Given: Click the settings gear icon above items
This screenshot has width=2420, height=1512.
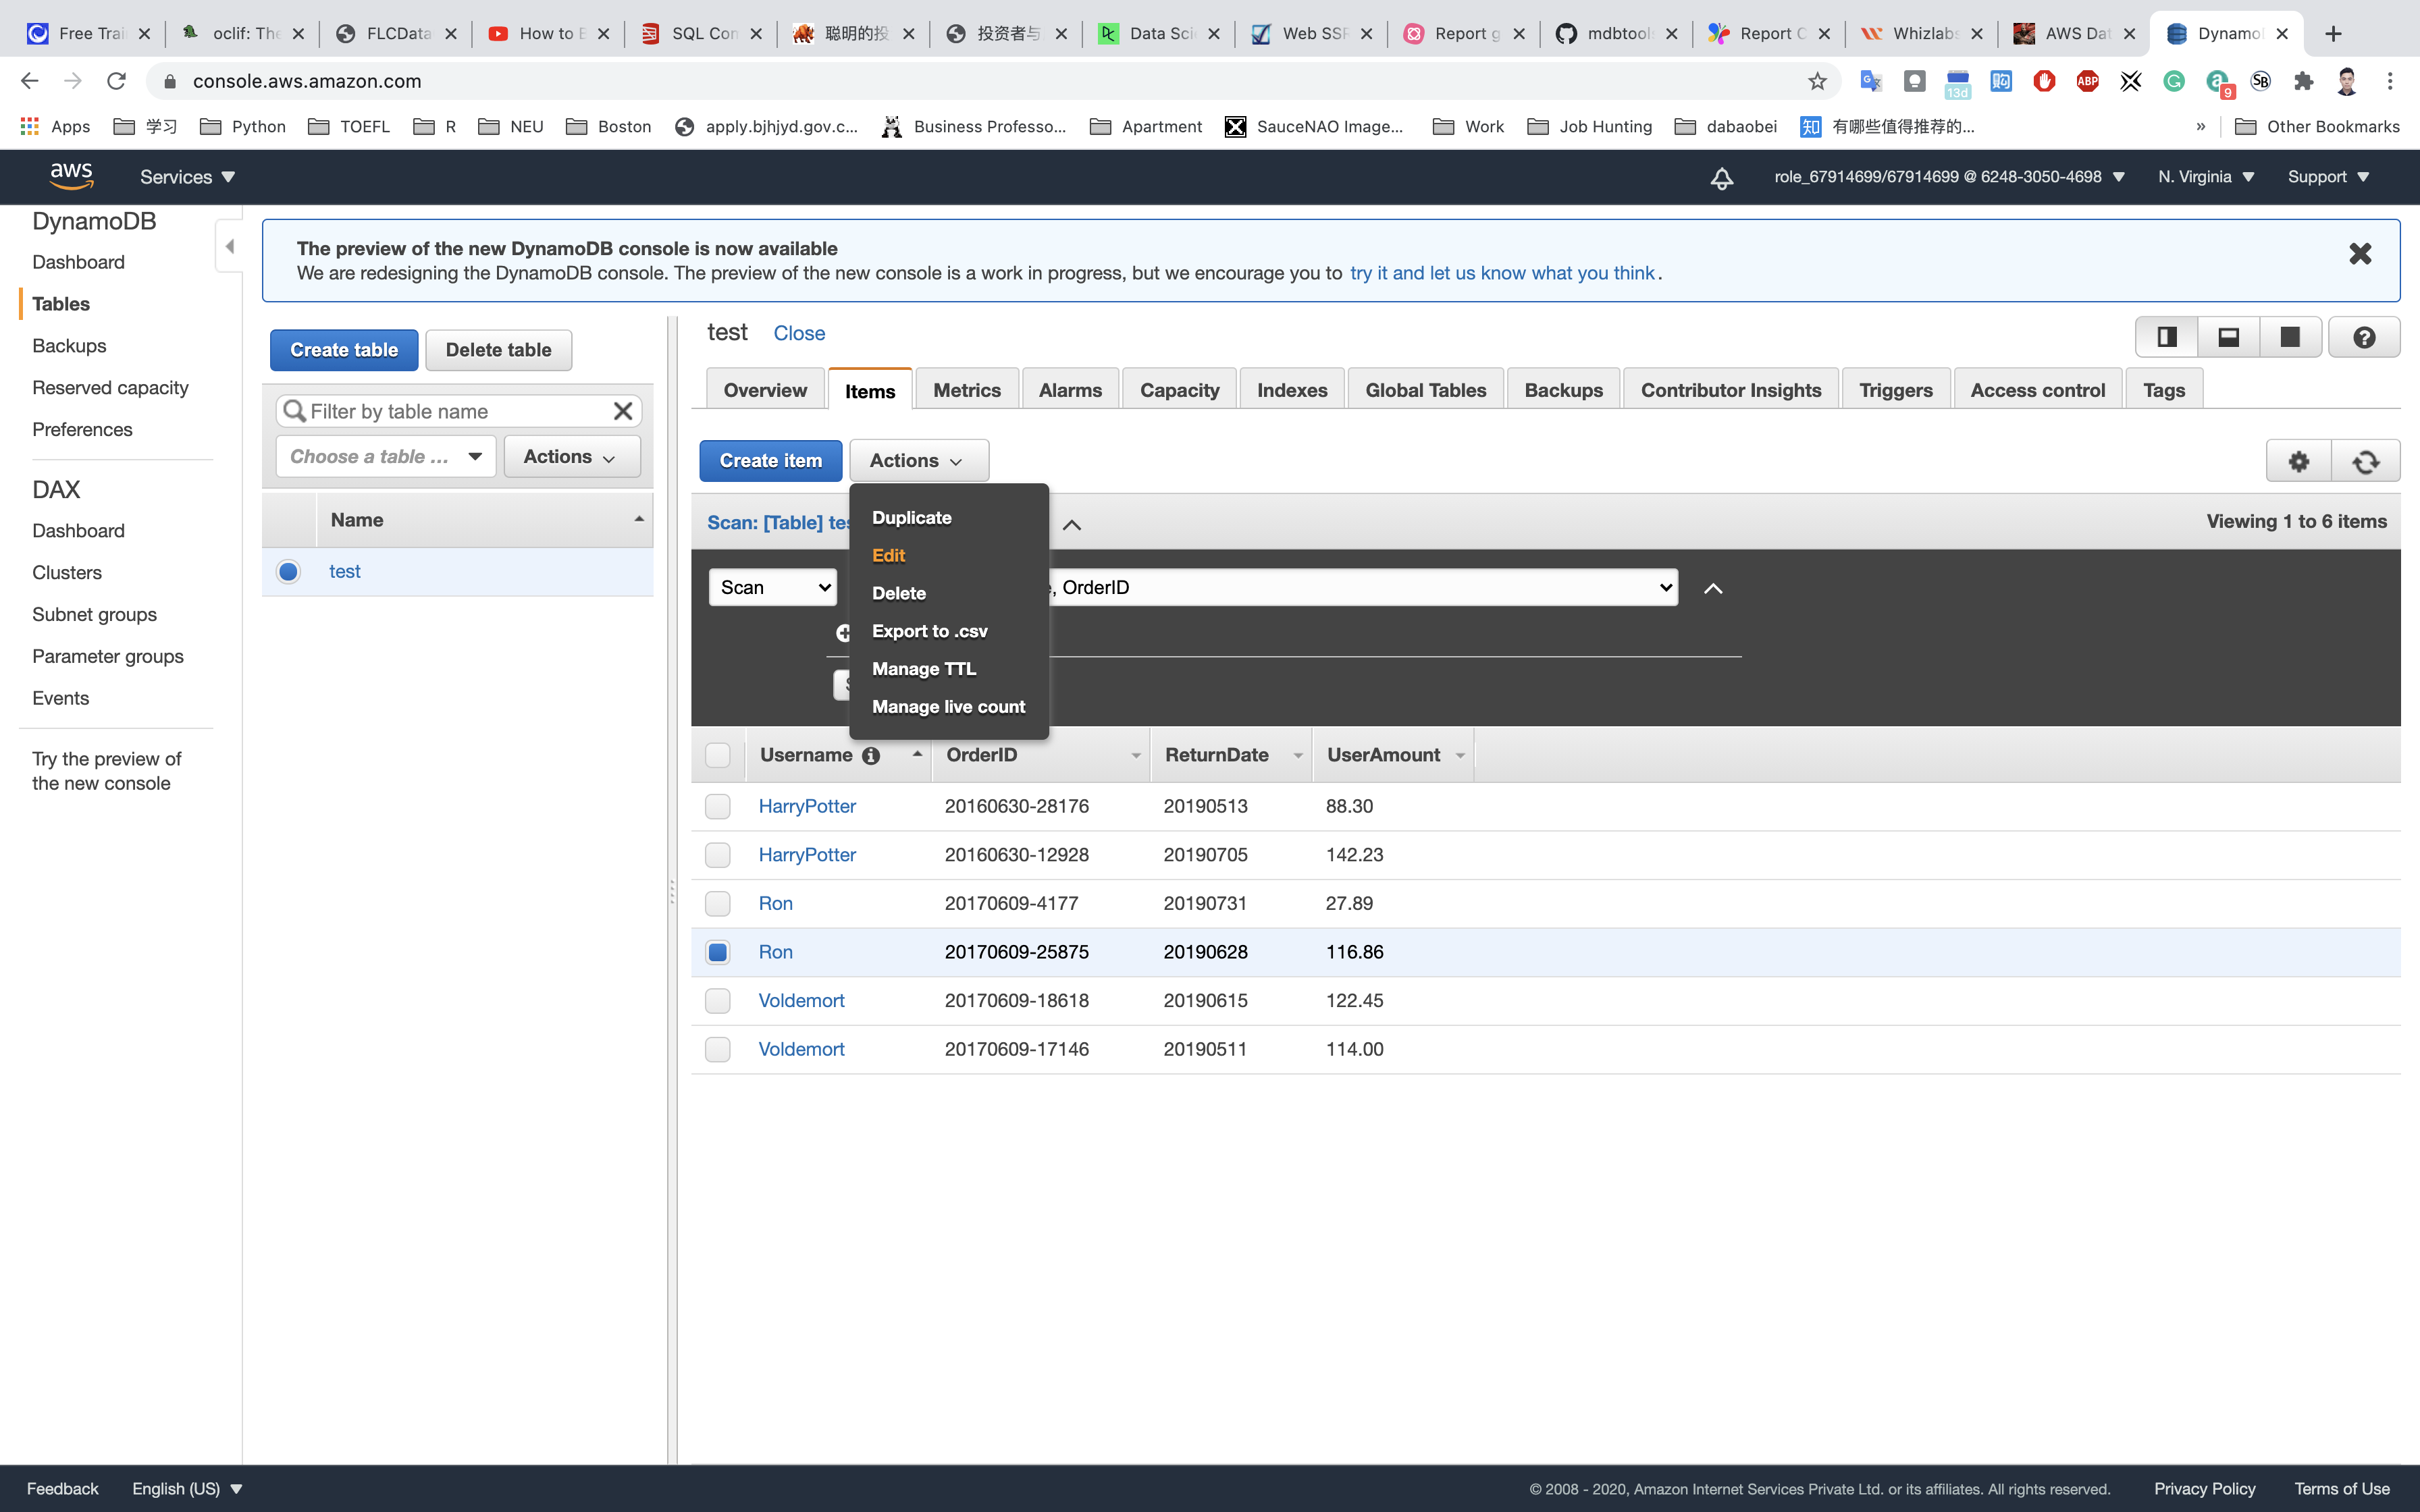Looking at the screenshot, I should point(2298,461).
